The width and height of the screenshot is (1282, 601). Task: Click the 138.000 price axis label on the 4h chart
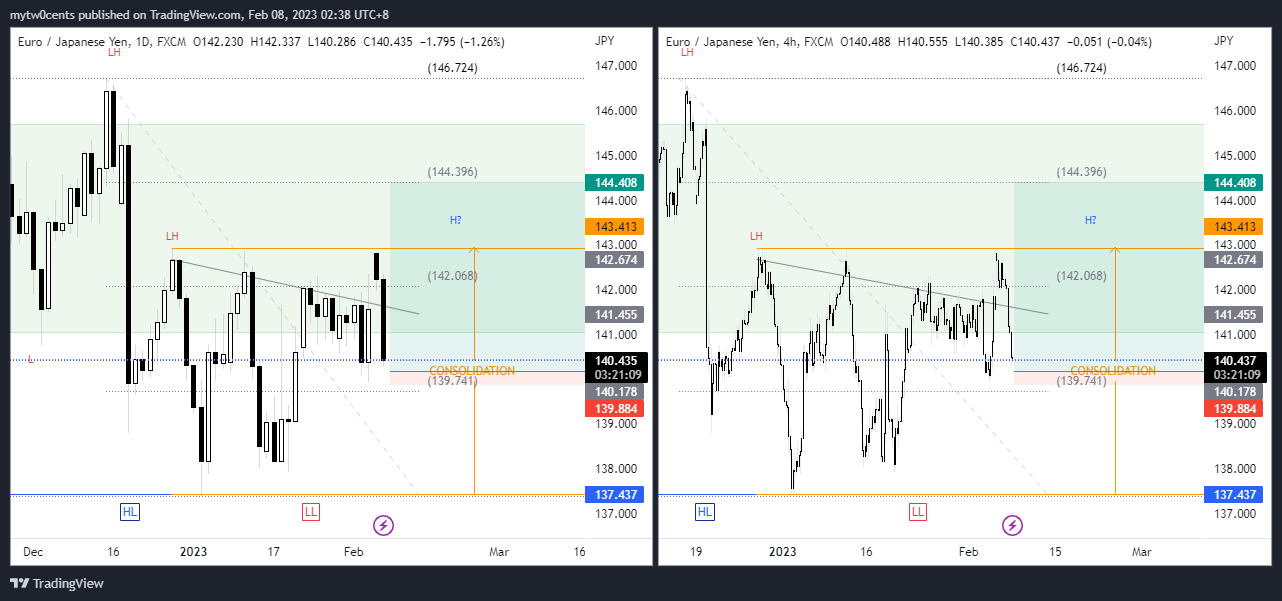click(x=1236, y=469)
